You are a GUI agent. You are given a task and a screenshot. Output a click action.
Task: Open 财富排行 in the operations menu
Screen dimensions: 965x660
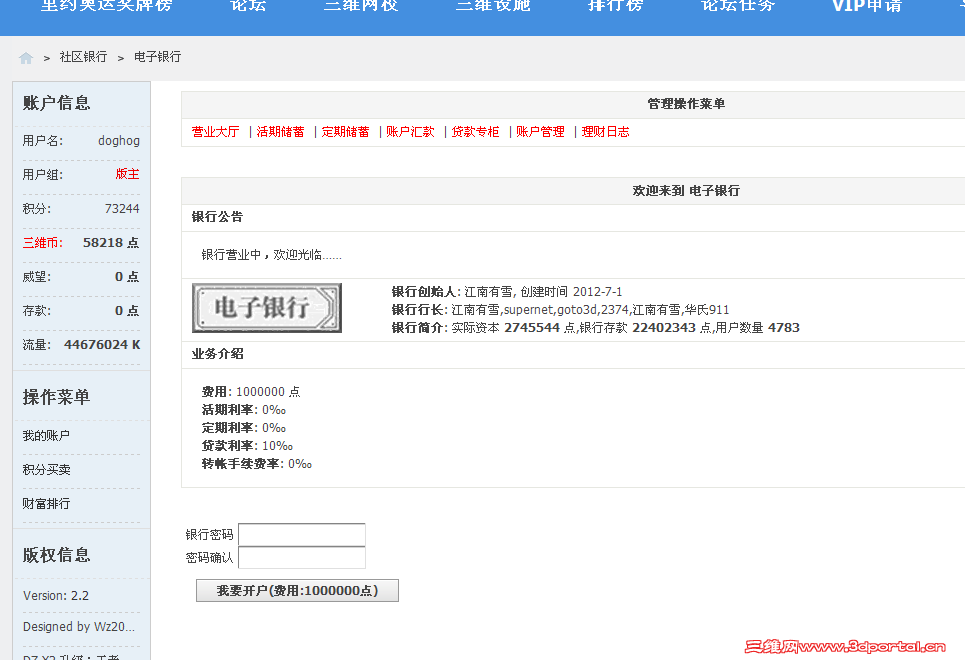[46, 504]
